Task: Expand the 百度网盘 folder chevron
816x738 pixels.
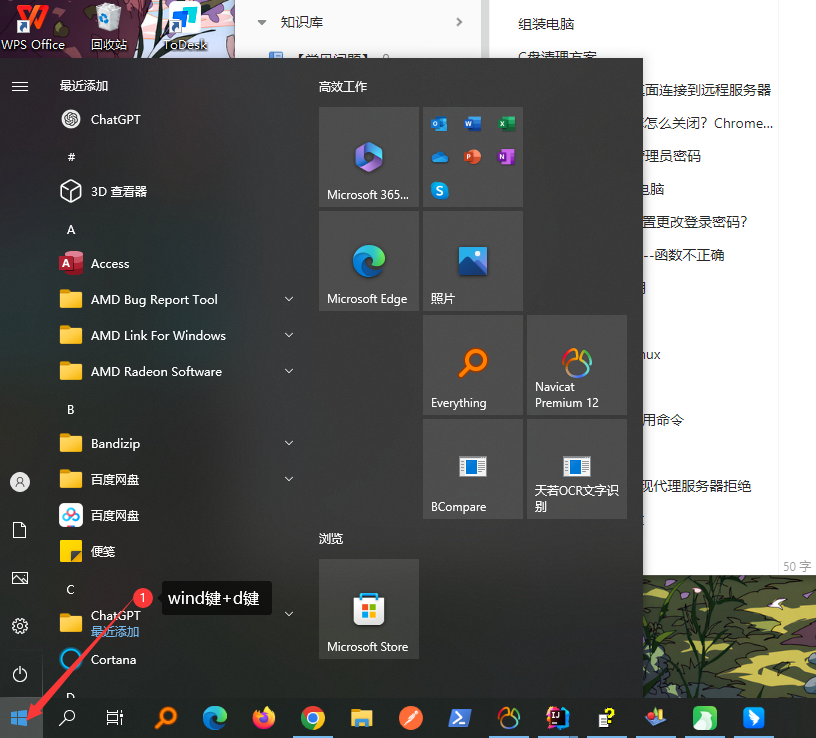Action: 289,479
